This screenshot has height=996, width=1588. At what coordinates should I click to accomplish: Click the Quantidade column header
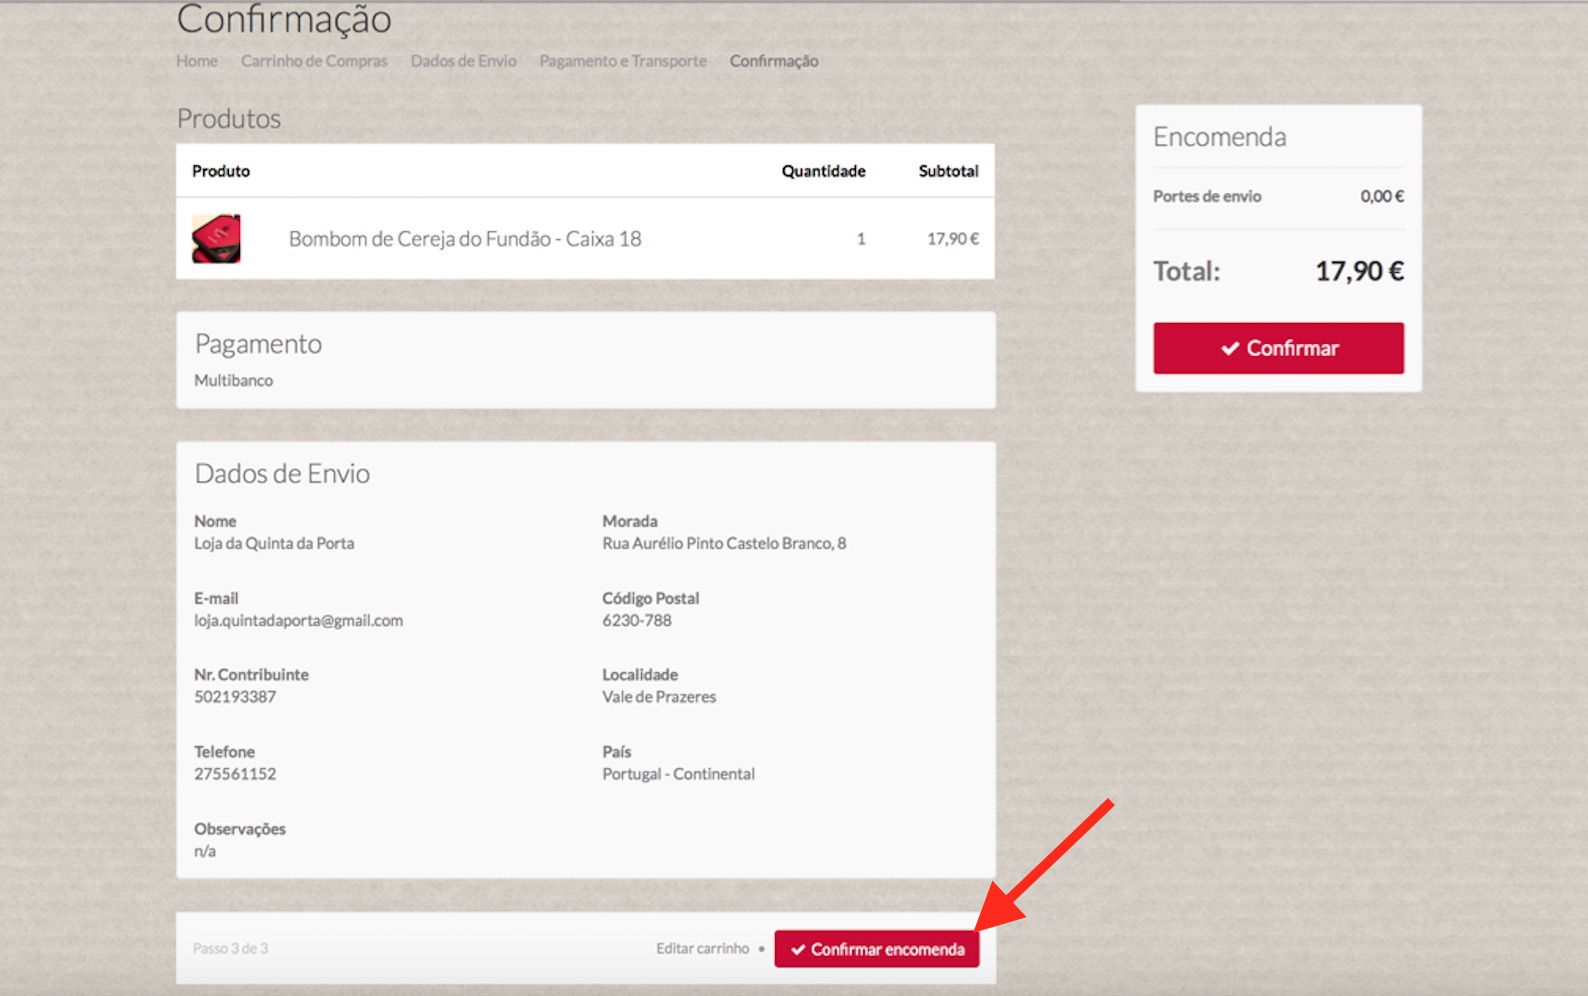pyautogui.click(x=823, y=171)
